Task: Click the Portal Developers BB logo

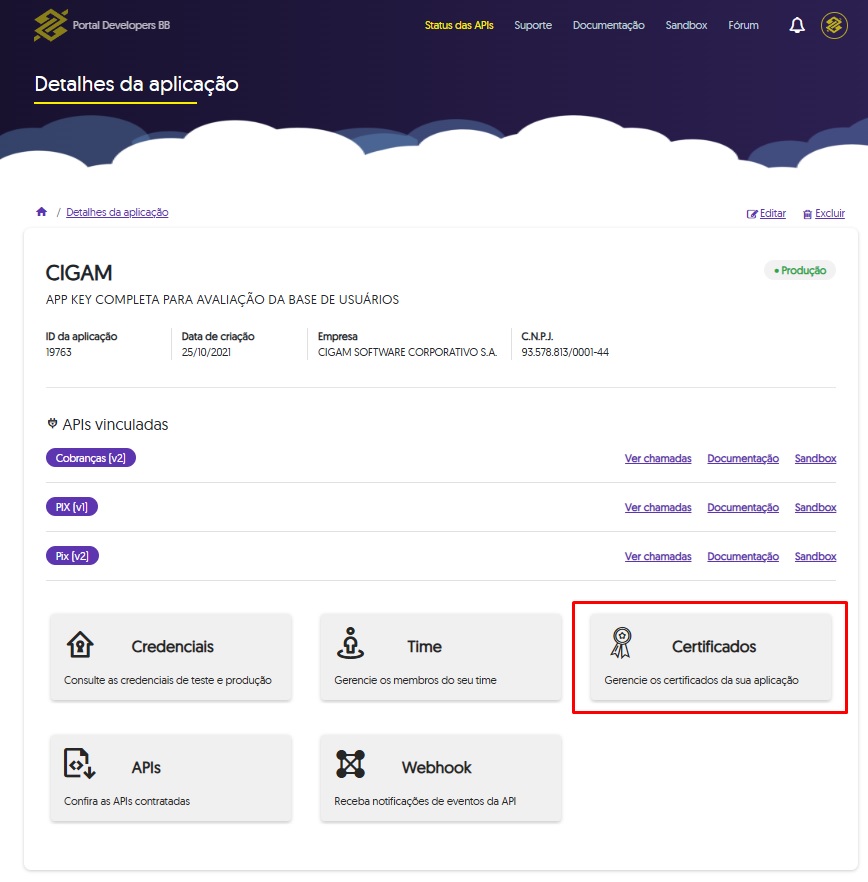Action: coord(50,25)
